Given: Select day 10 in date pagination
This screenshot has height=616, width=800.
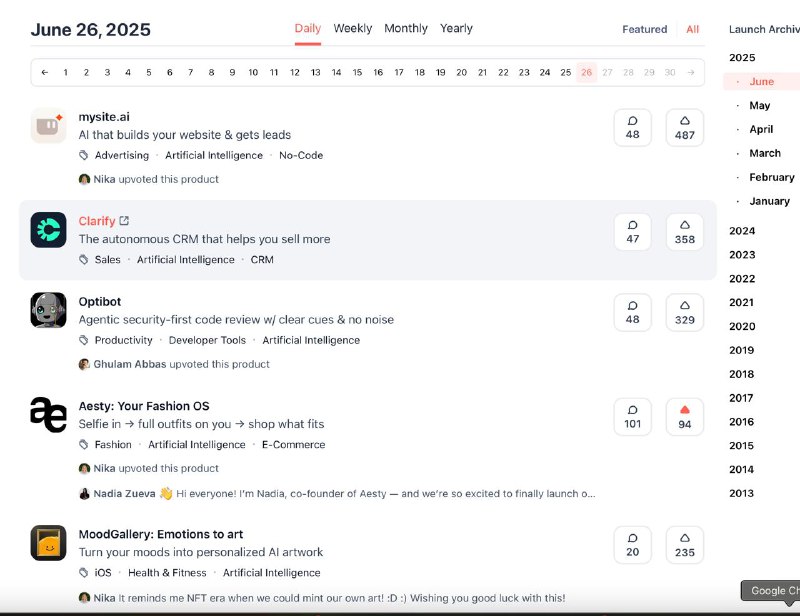Looking at the screenshot, I should [x=253, y=72].
